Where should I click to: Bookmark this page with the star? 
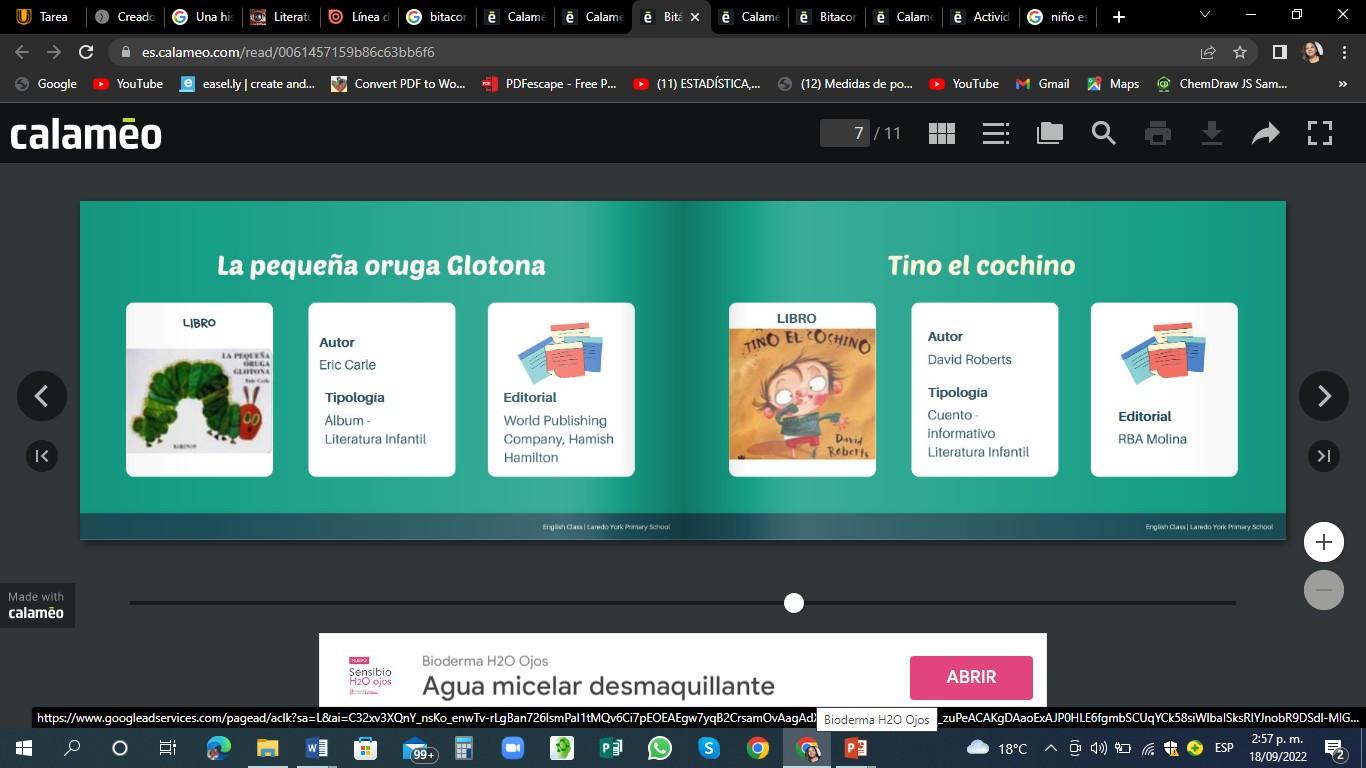tap(1240, 52)
